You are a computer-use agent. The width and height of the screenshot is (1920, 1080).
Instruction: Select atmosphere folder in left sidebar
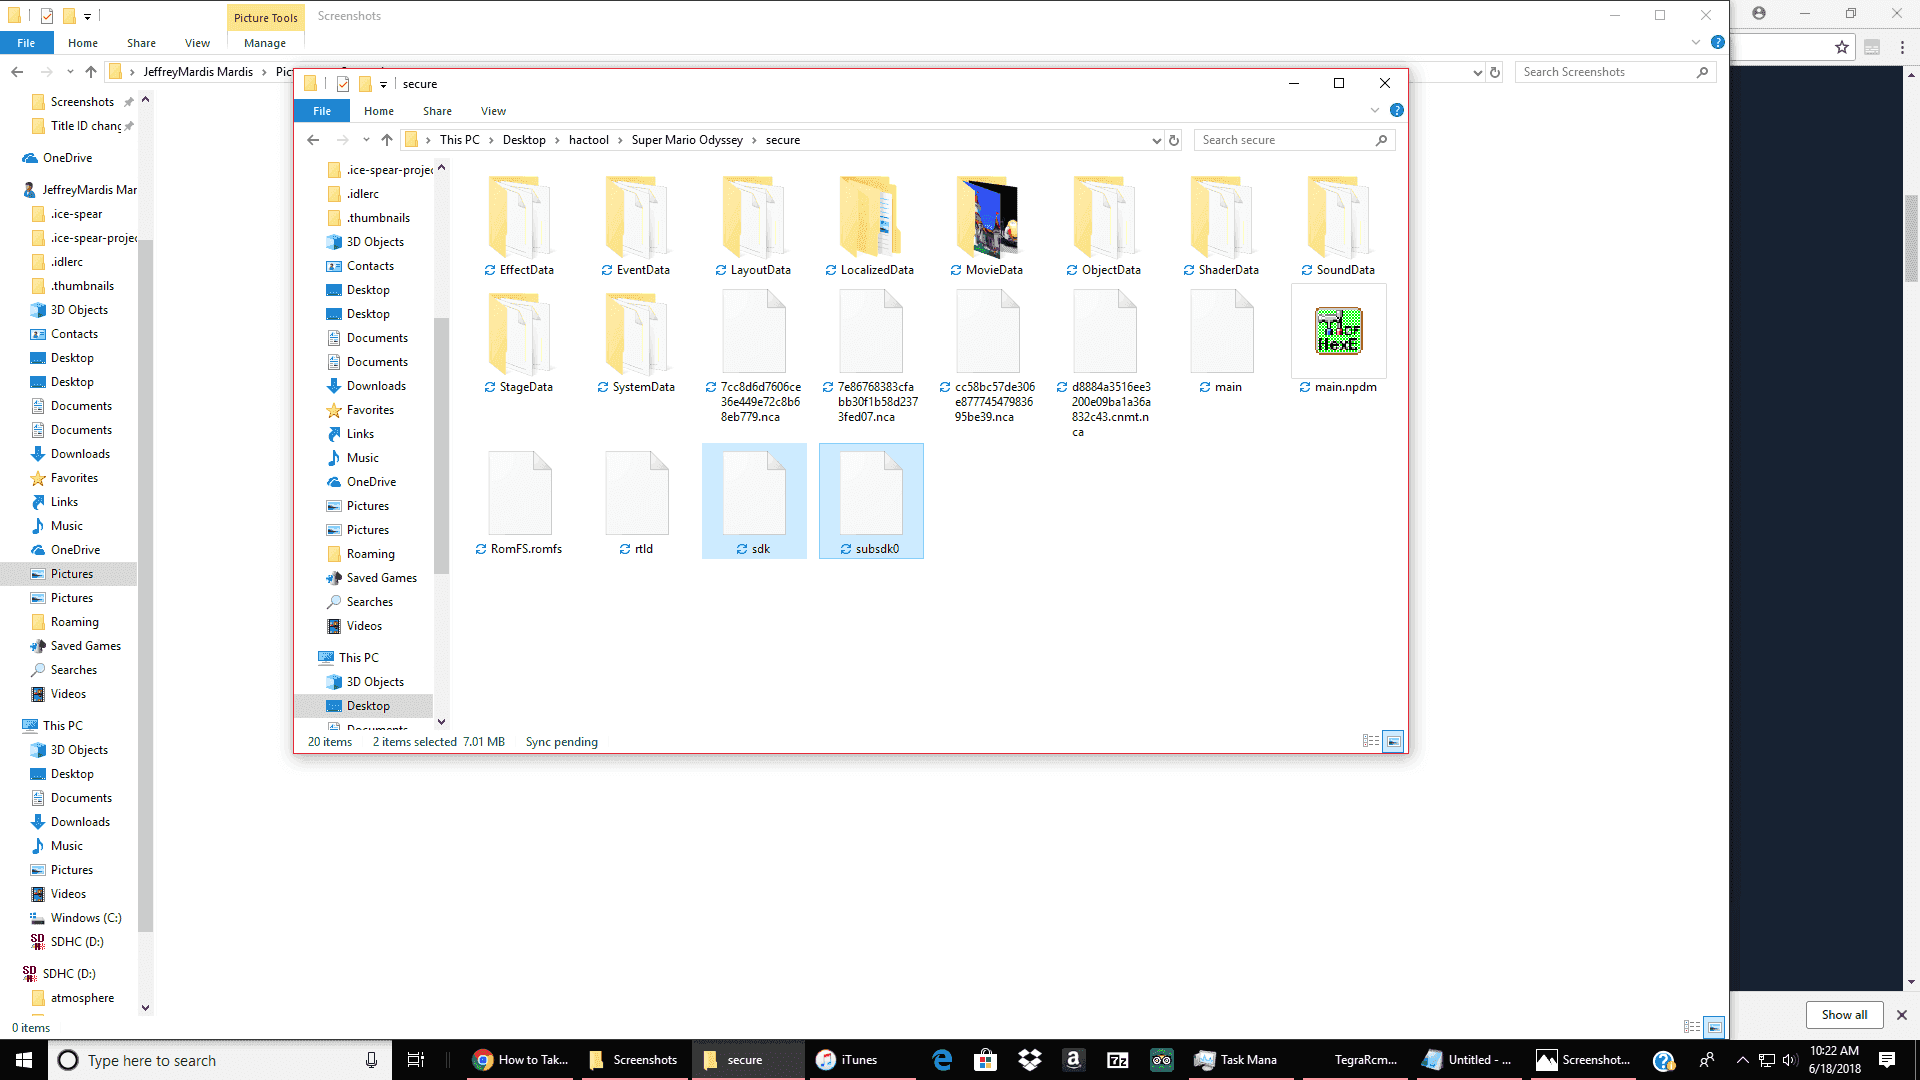82,998
